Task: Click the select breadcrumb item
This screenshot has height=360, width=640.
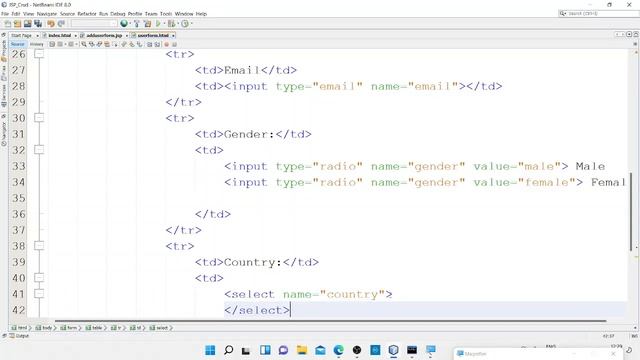Action: coord(159,328)
